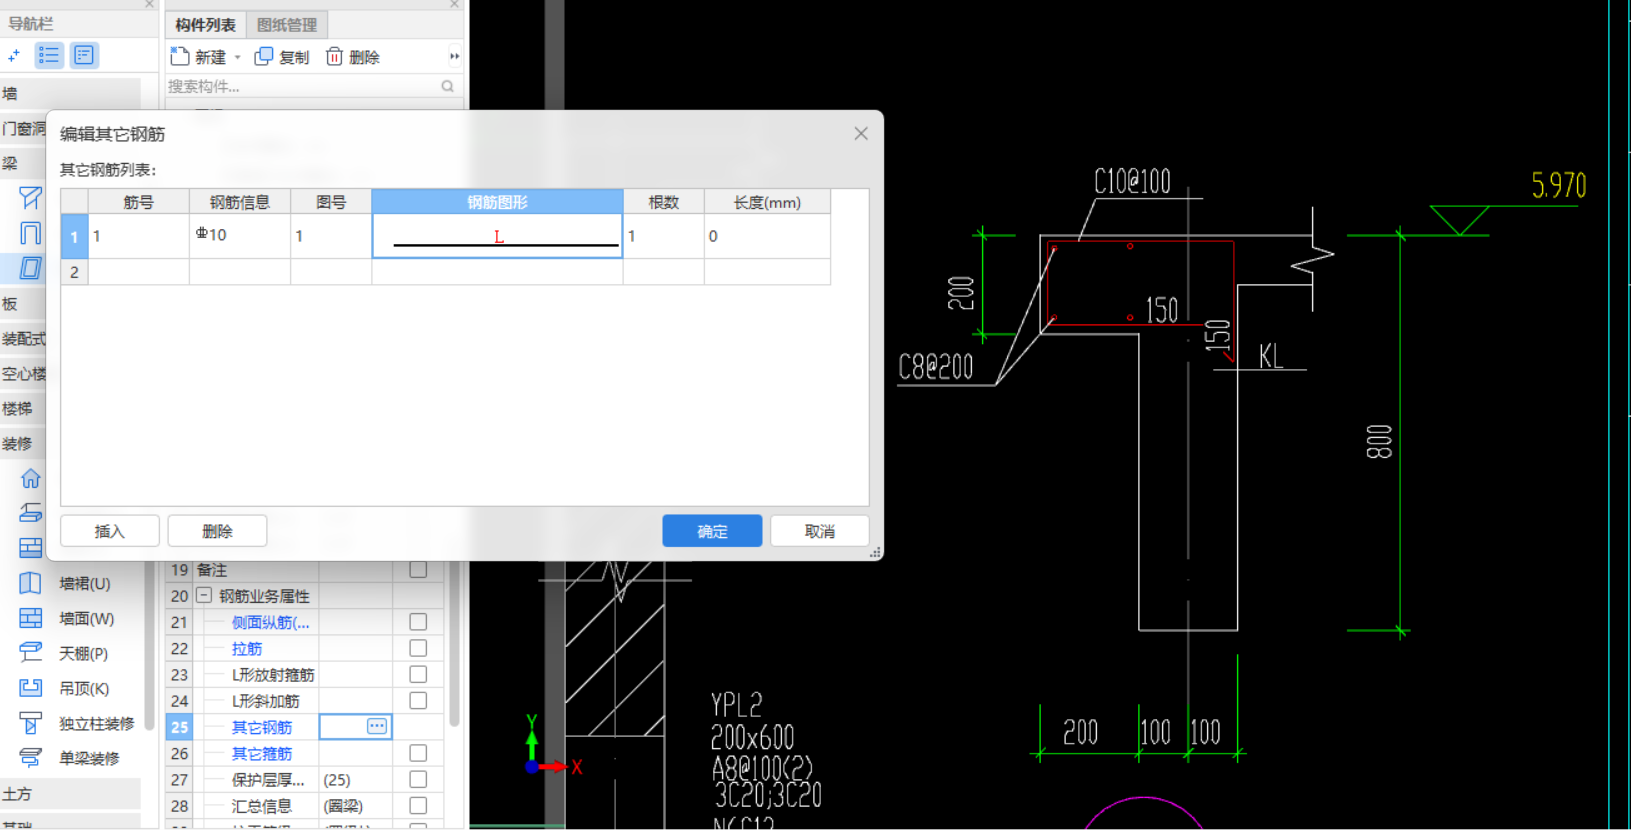1631x830 pixels.
Task: Click the New component page icon
Action: point(180,56)
